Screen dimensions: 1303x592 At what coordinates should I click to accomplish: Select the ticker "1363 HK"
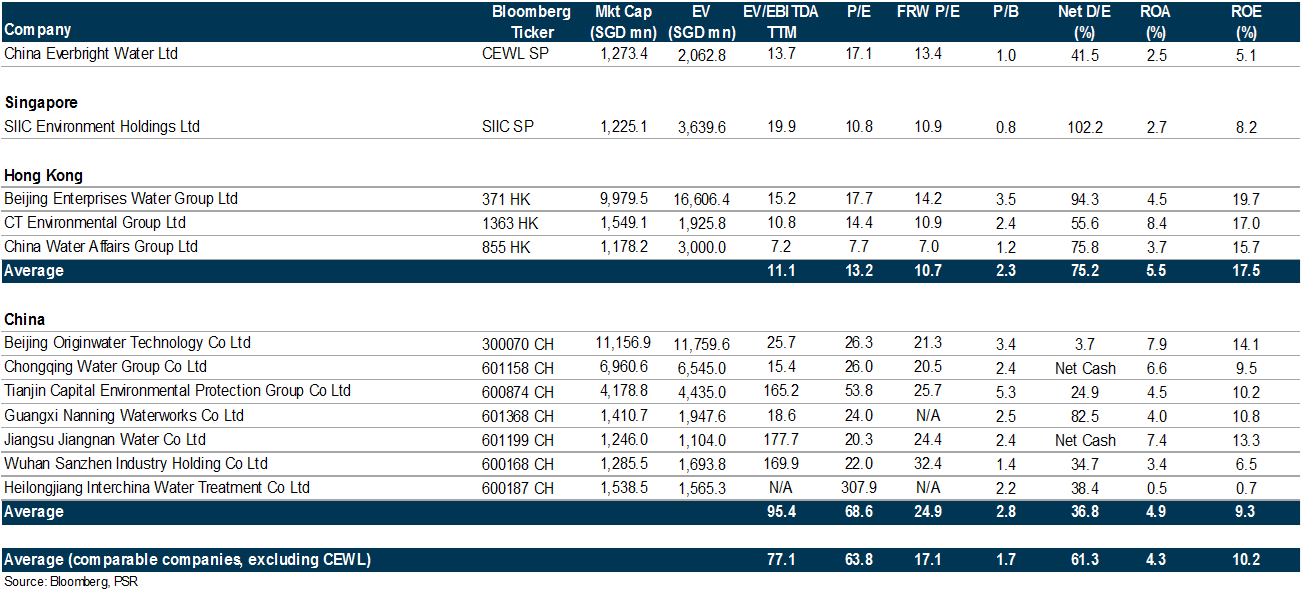510,222
